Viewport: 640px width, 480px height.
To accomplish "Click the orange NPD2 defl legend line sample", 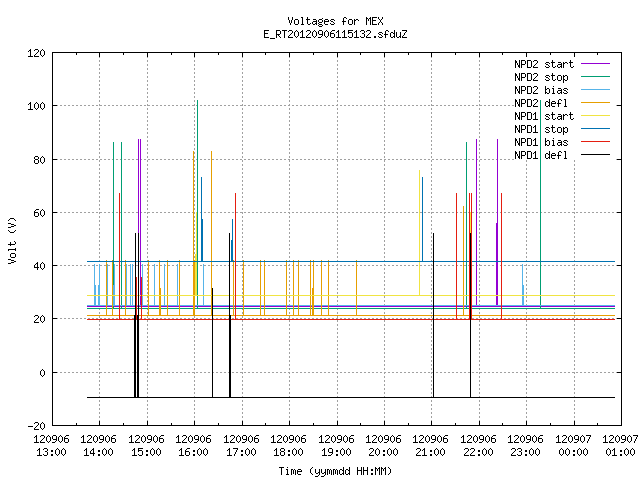I will (x=595, y=103).
